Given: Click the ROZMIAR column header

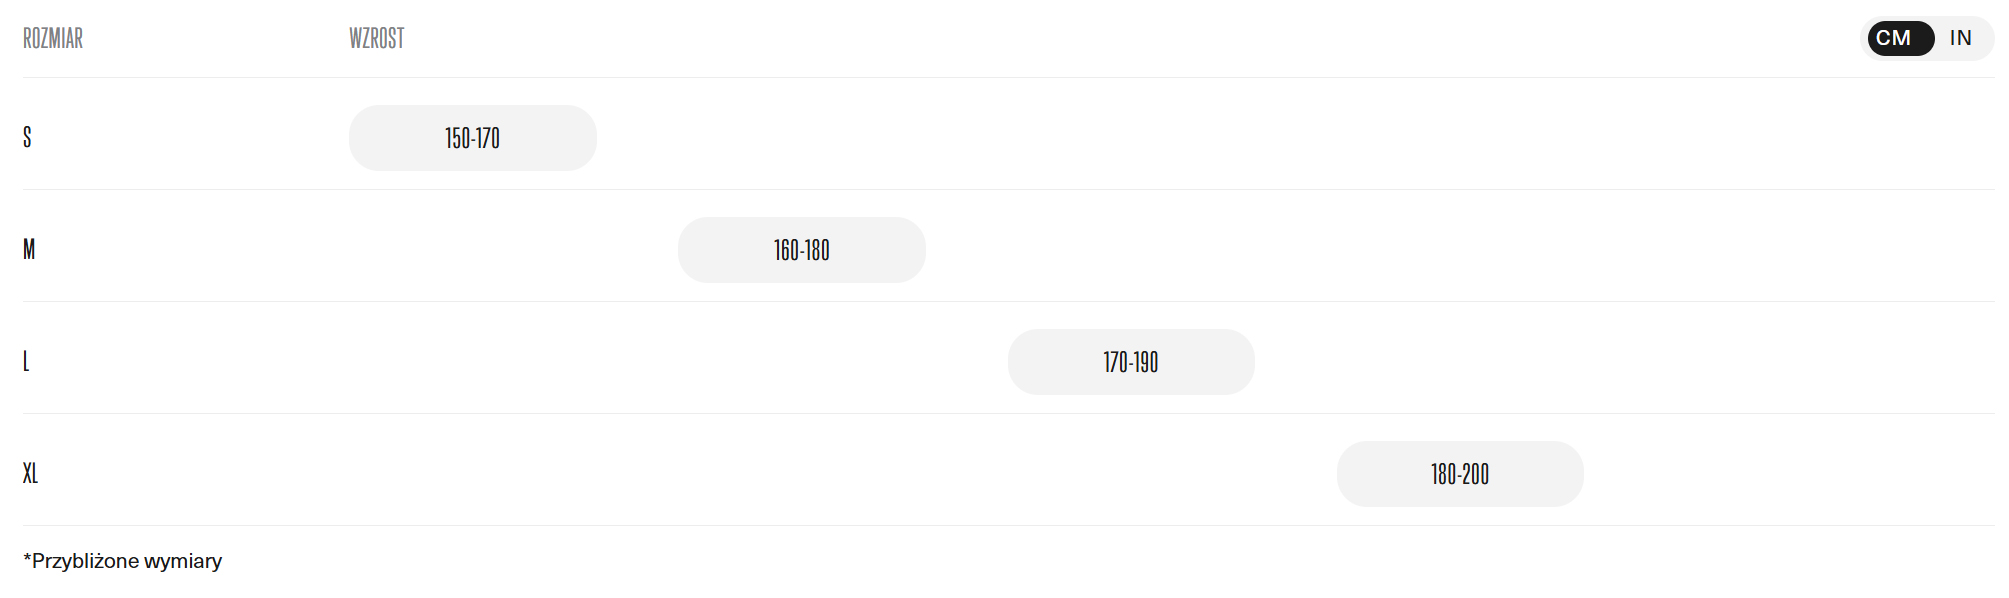Looking at the screenshot, I should (53, 38).
